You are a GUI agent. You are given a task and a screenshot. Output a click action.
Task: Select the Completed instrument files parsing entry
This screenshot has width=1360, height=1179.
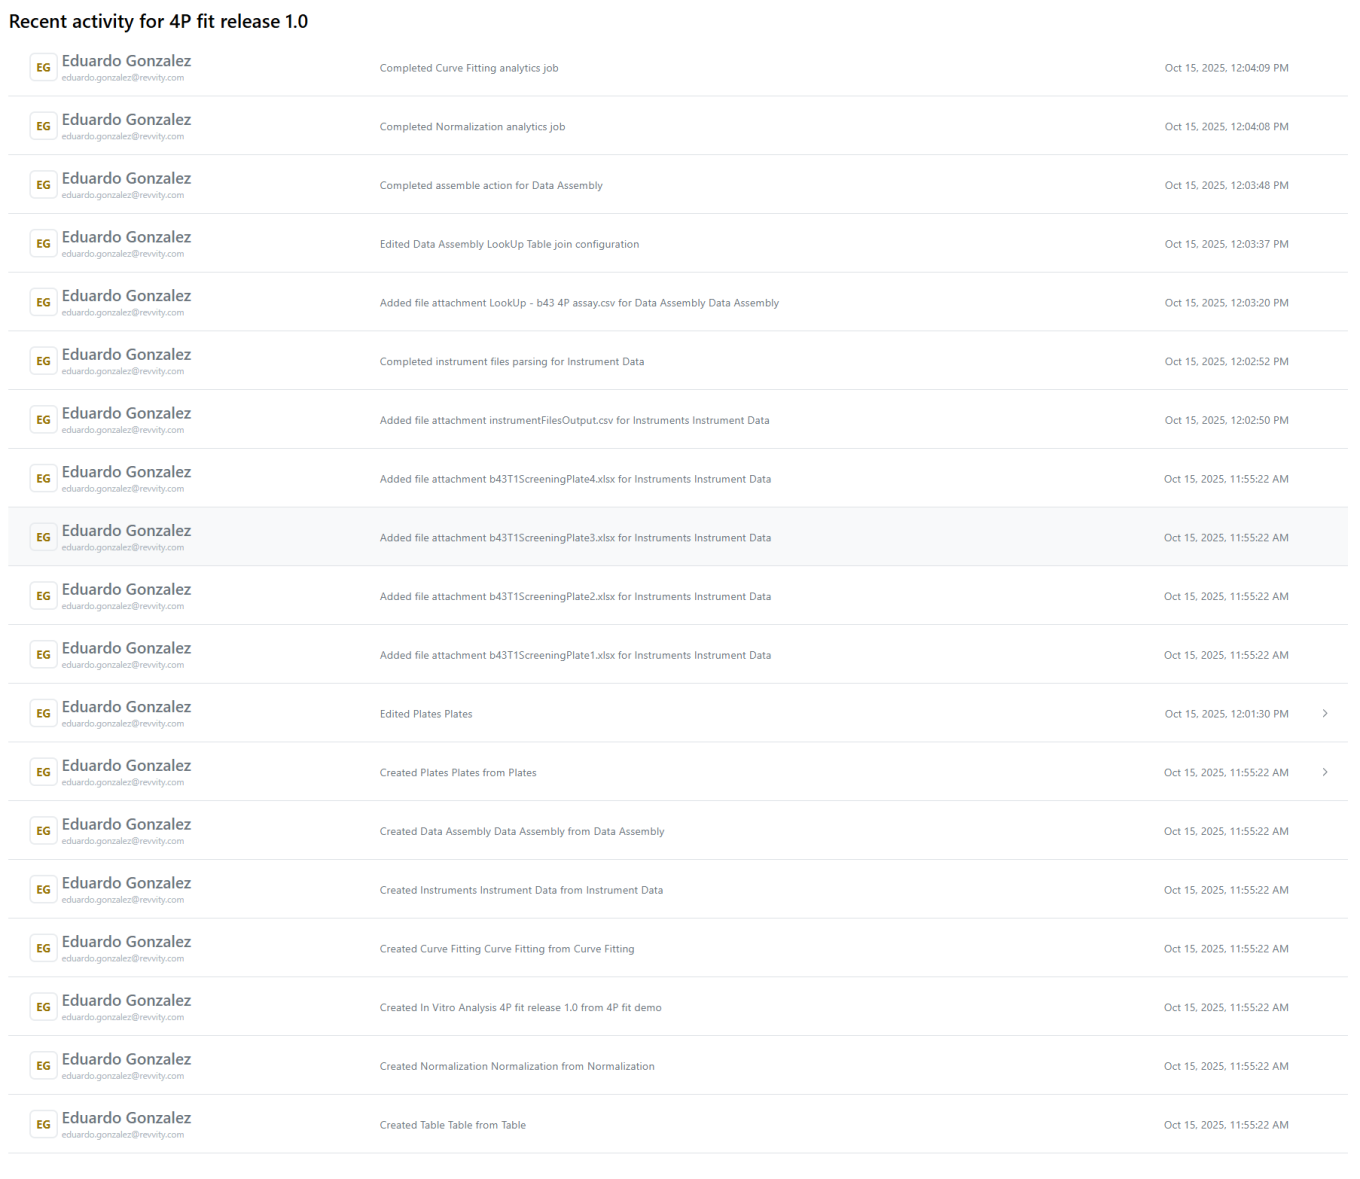pyautogui.click(x=511, y=362)
